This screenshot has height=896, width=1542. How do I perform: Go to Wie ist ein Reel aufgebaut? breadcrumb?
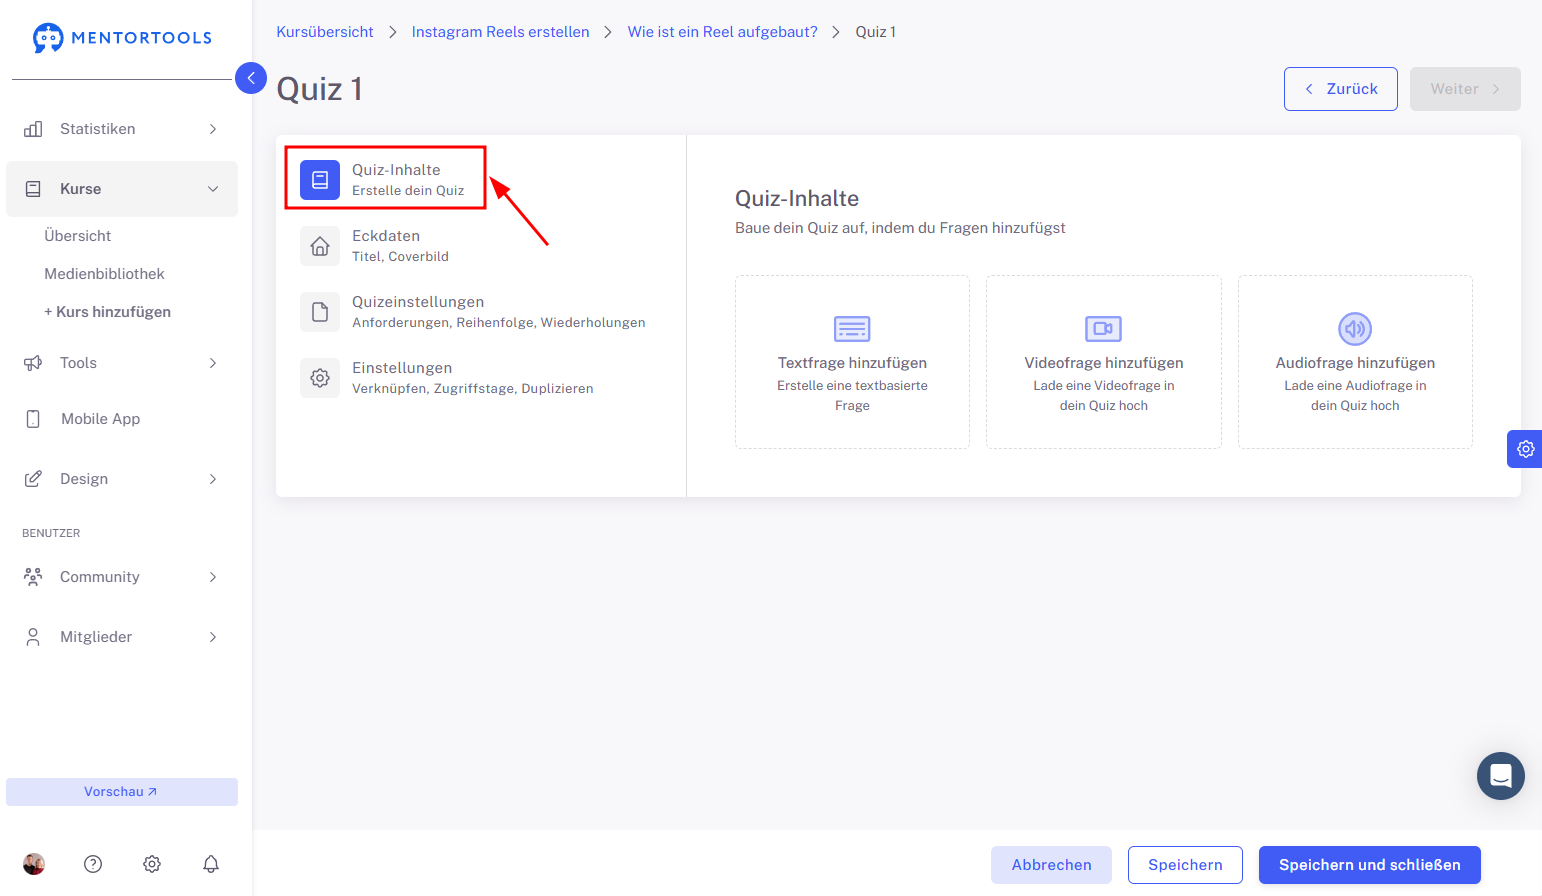(722, 32)
